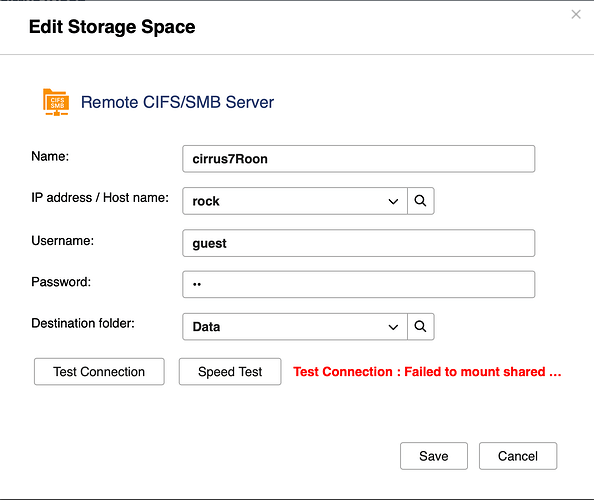Viewport: 594px width, 500px height.
Task: Expand the Destination folder dropdown arrow
Action: click(x=393, y=327)
